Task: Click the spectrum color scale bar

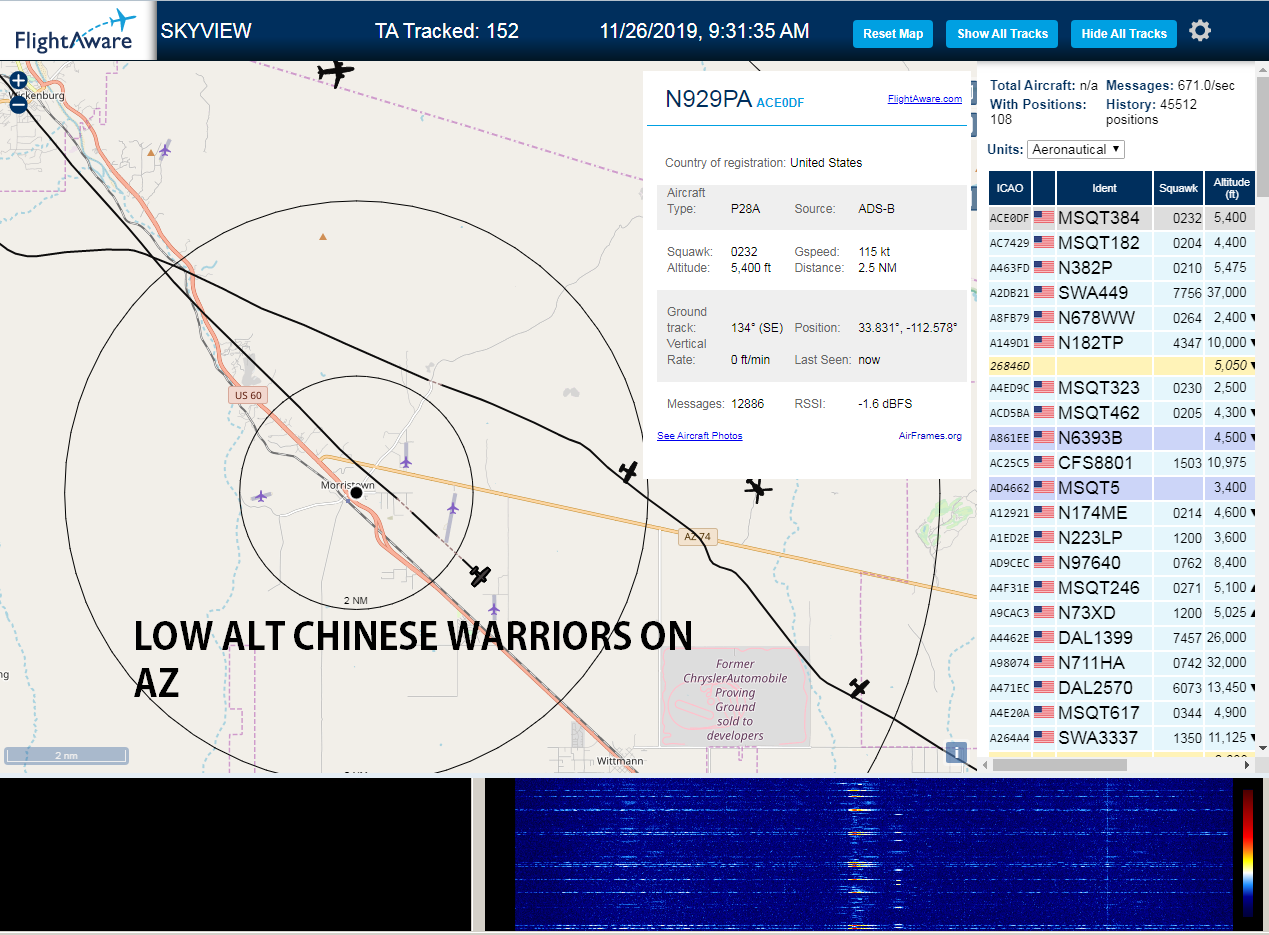Action: 1247,853
